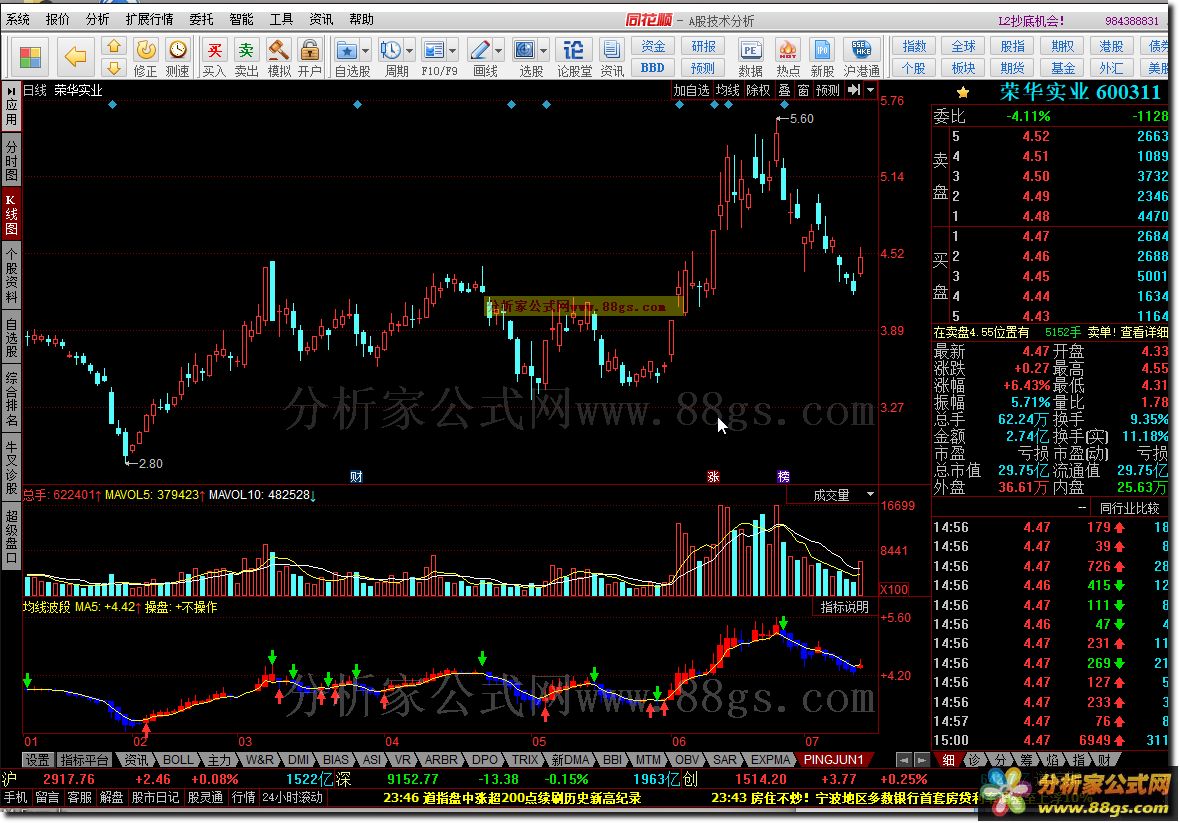This screenshot has width=1180, height=823.
Task: Click the yellow star beside 荣华实业
Action: 963,93
